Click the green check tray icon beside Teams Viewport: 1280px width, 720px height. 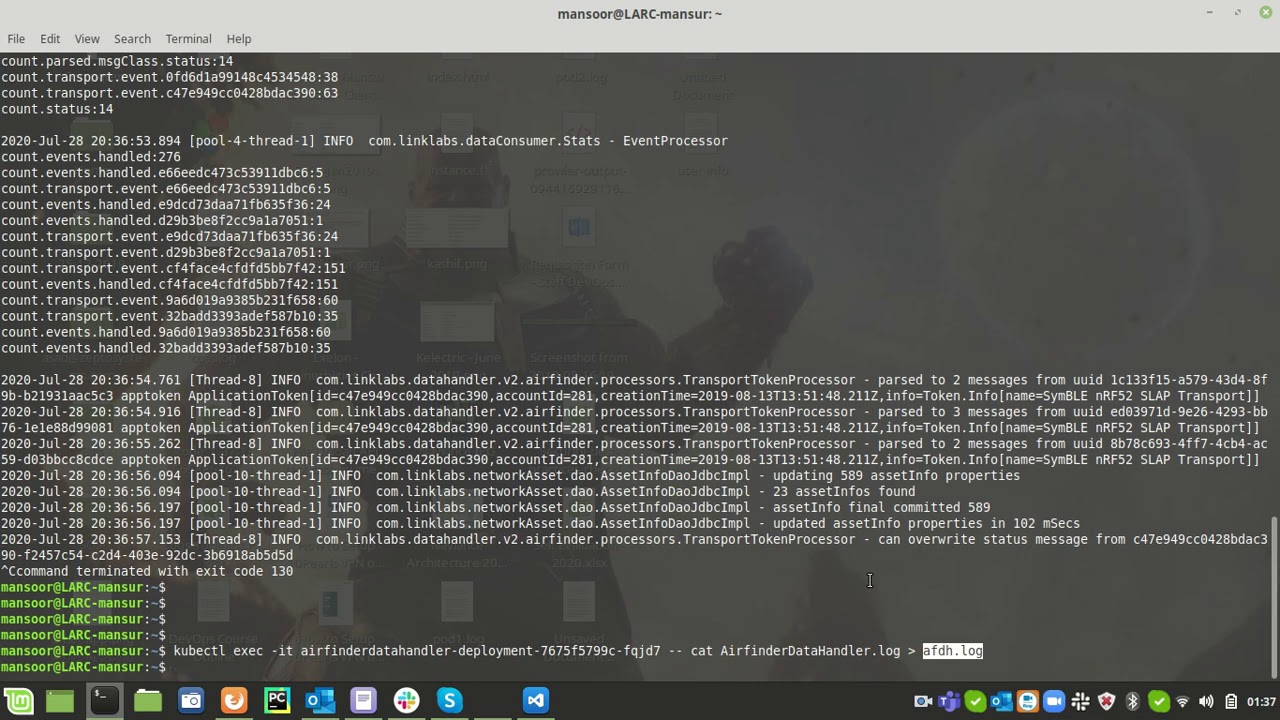pos(975,701)
